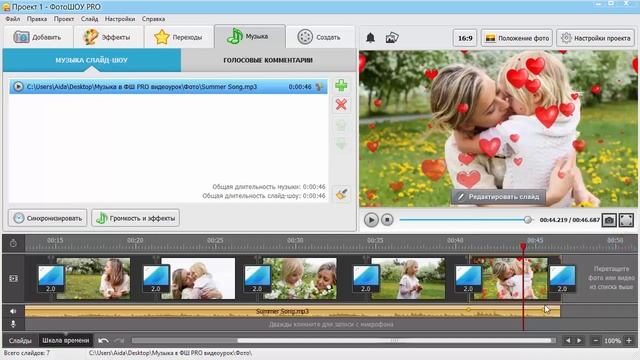The height and width of the screenshot is (360, 640).
Task: Switch to Слайды view
Action: 20,340
